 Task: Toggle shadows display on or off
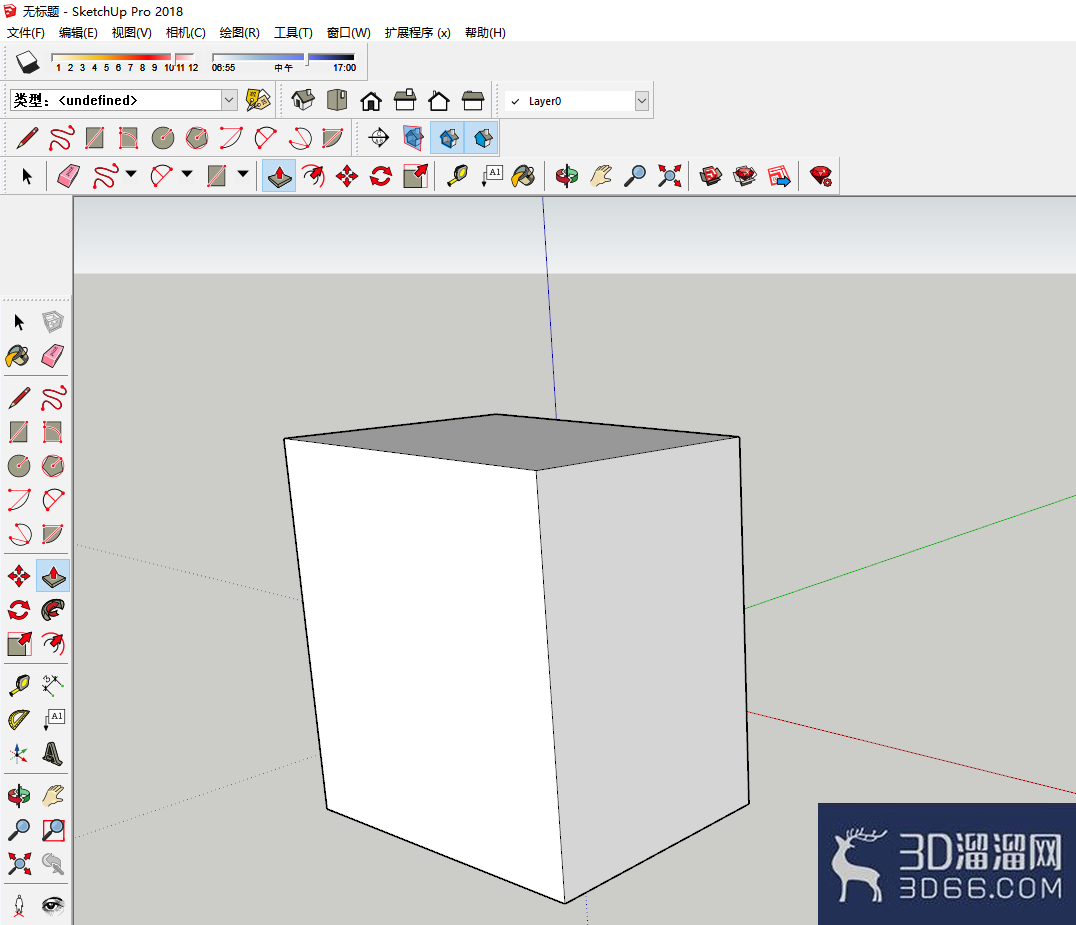point(27,62)
